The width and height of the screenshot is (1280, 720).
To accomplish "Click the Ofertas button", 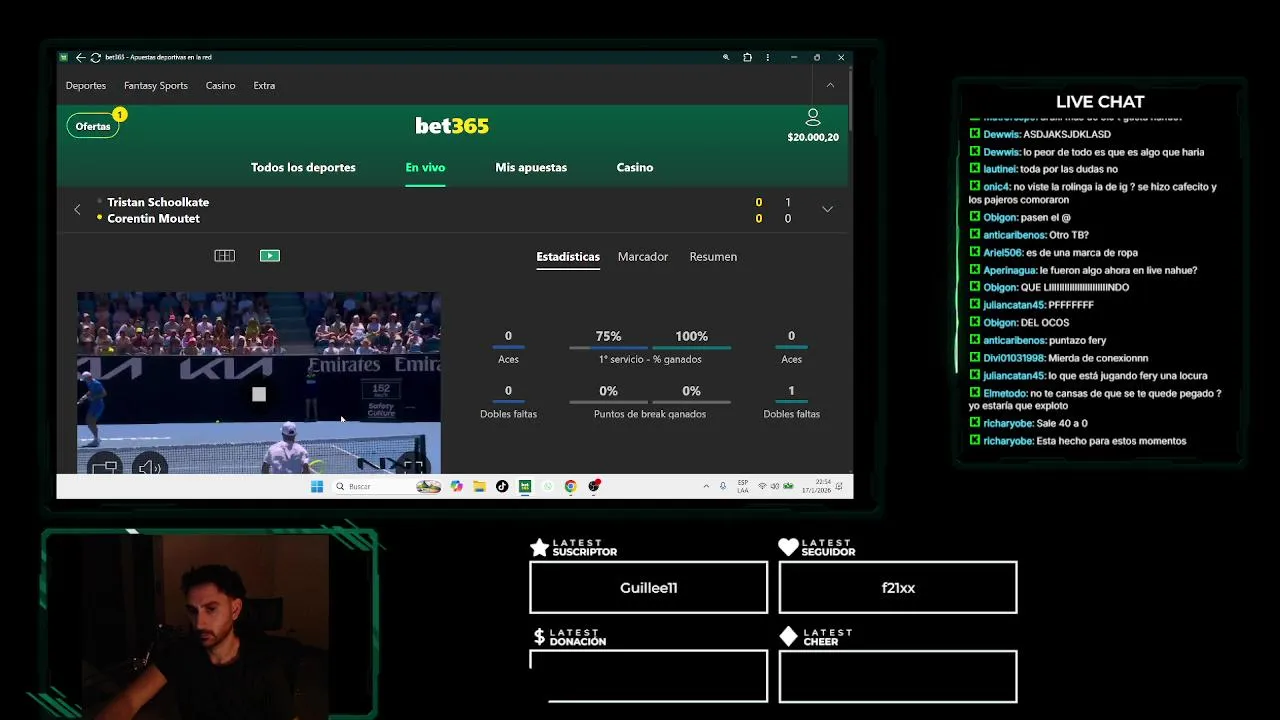I will click(93, 126).
